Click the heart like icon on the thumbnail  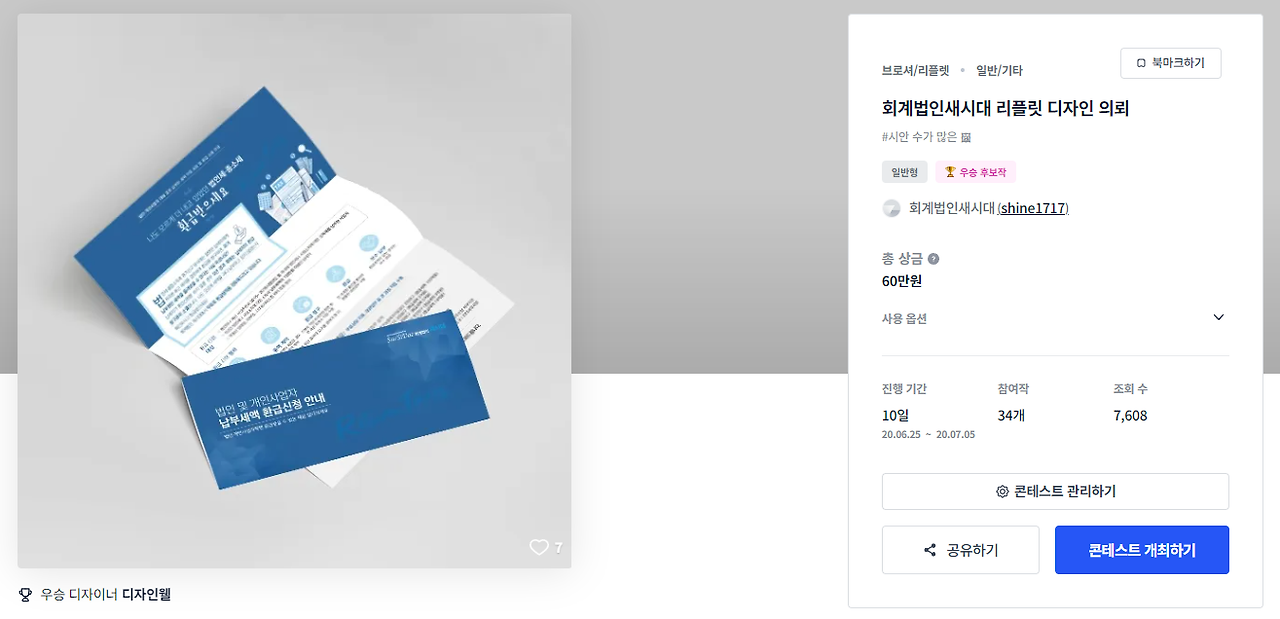click(539, 547)
